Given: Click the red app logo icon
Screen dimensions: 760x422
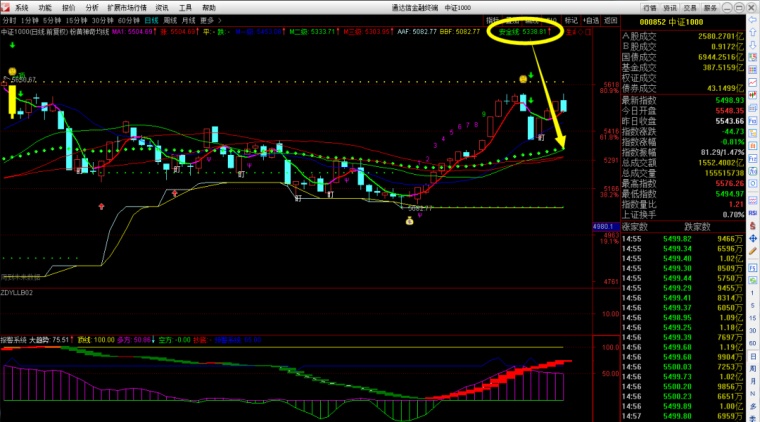Looking at the screenshot, I should 6,6.
